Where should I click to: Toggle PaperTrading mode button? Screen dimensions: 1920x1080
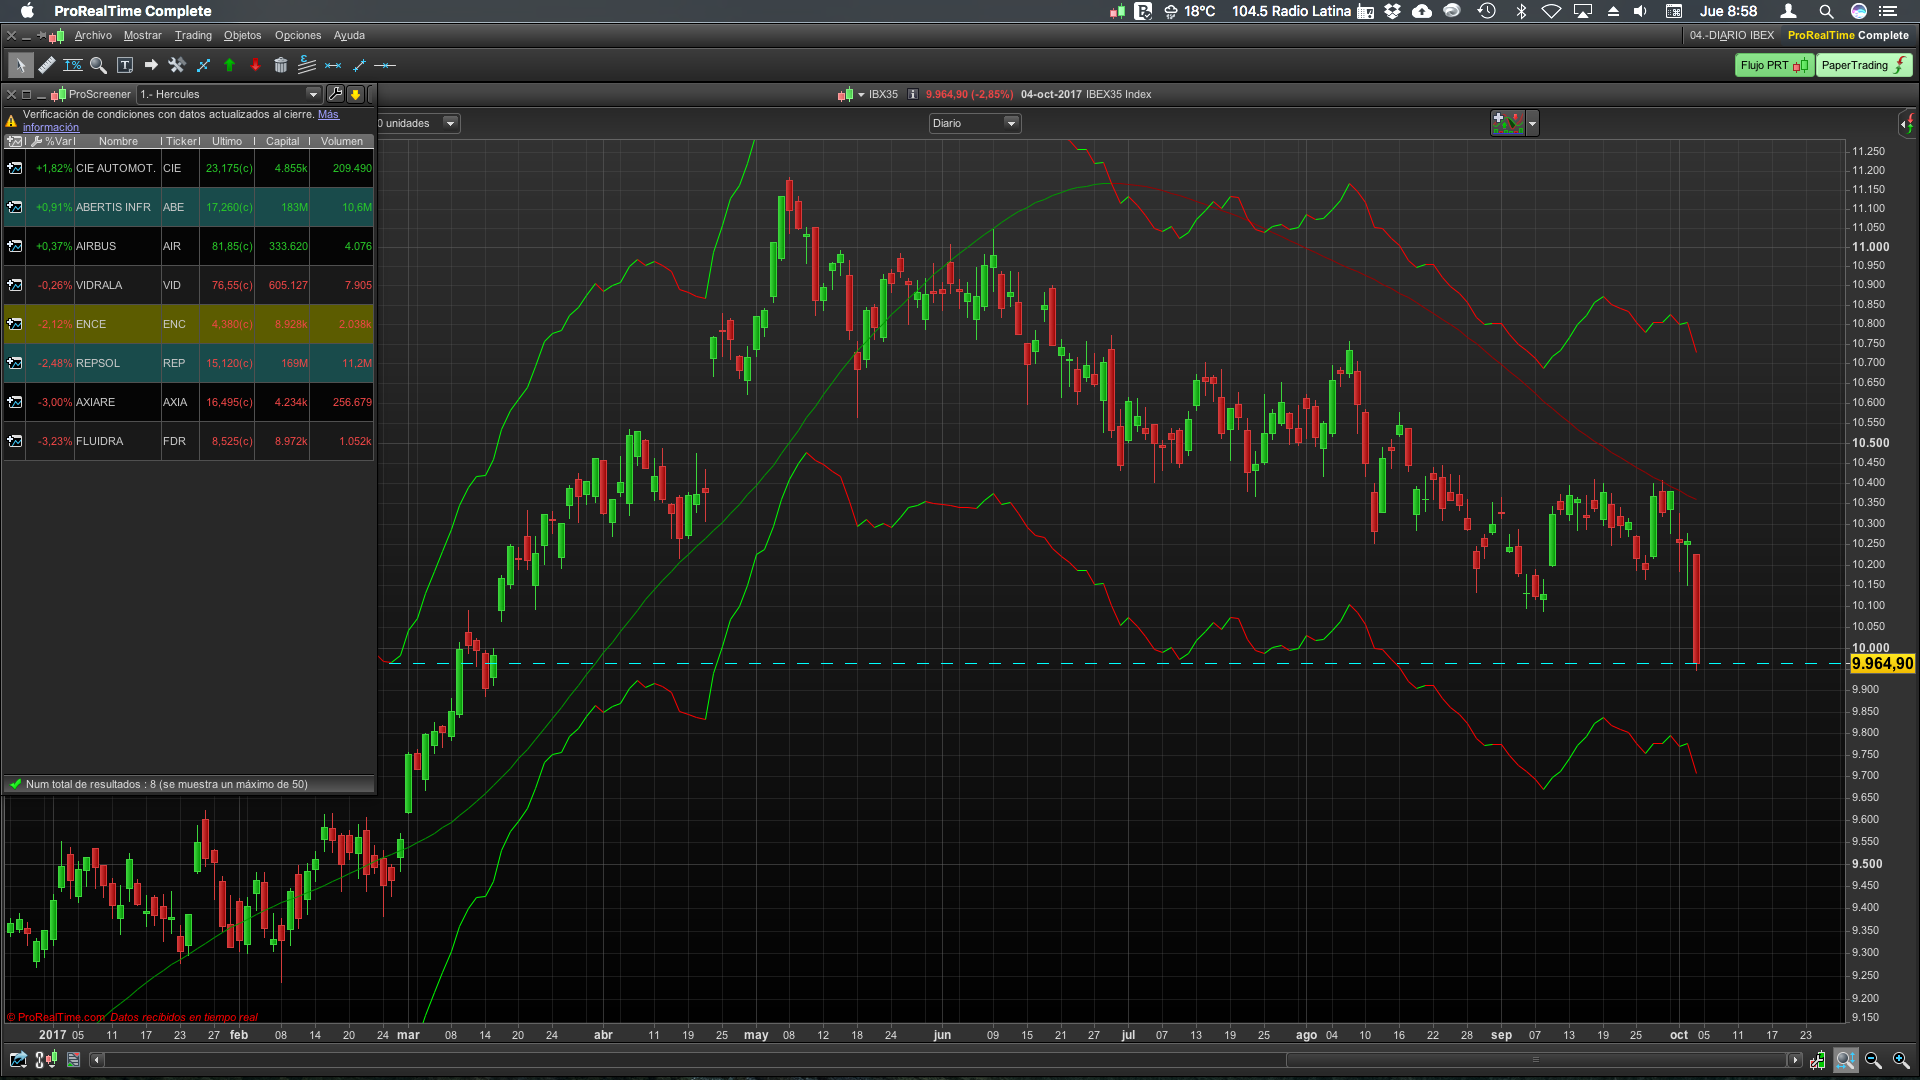1864,65
